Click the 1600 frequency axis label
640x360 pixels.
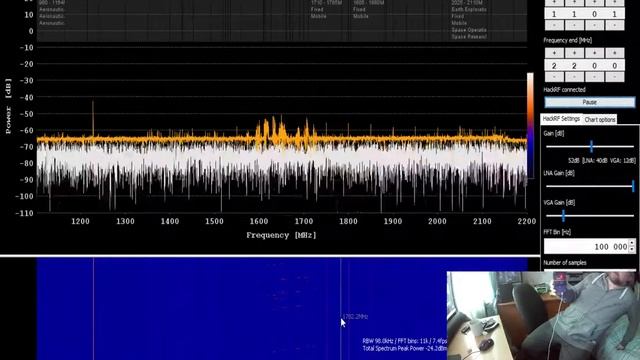pos(259,221)
